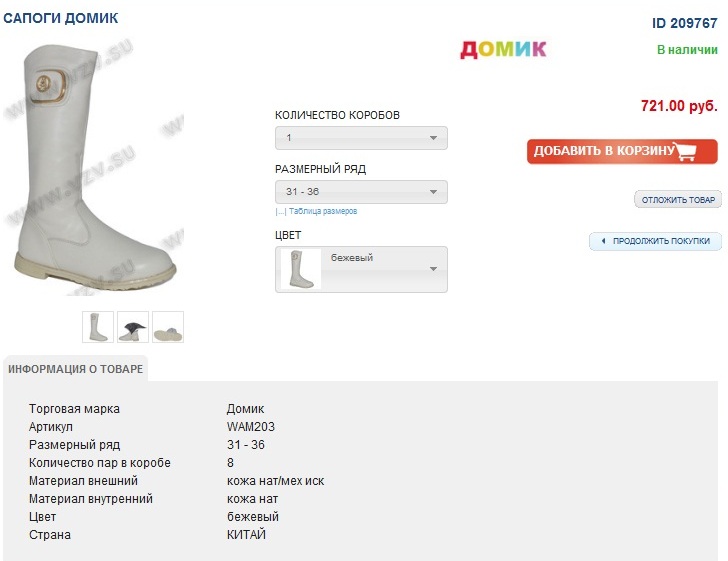Click the back arrow on ПРОДОЛЖИТЬ ПОКУПКИ
Screen dimensions: 728x561
point(603,241)
